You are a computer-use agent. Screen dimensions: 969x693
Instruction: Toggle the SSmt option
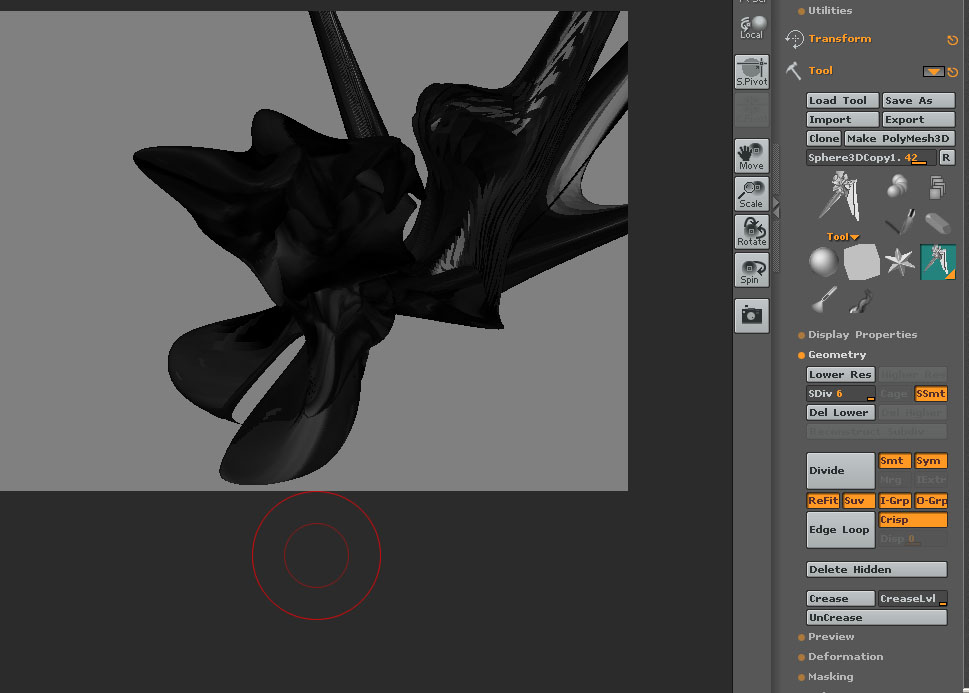coord(931,394)
